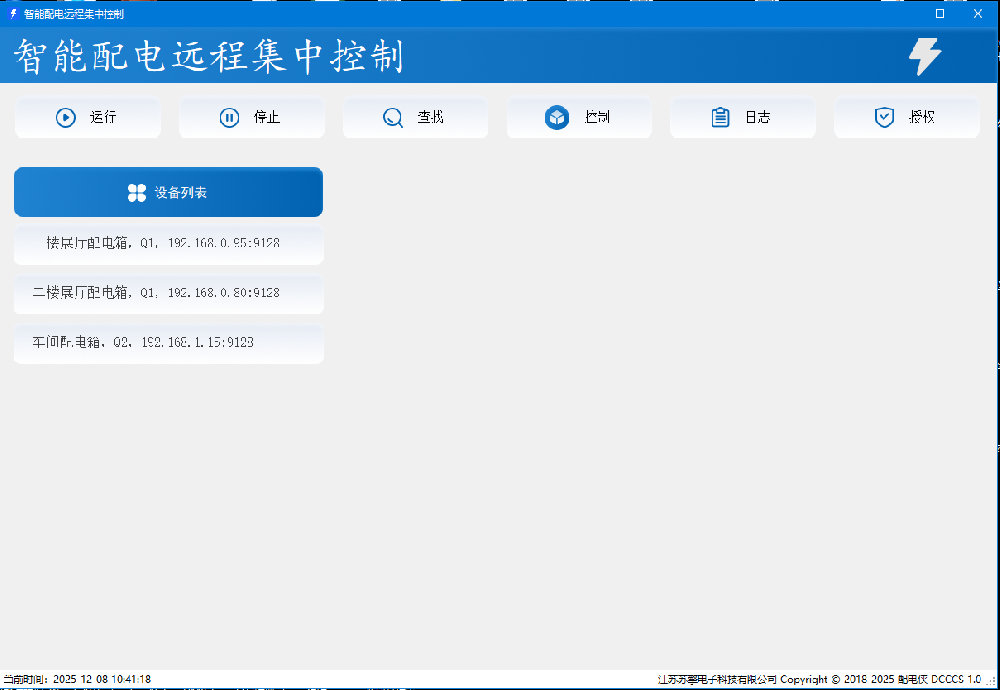
Task: Click the shield icon on the 授权 button
Action: [884, 117]
